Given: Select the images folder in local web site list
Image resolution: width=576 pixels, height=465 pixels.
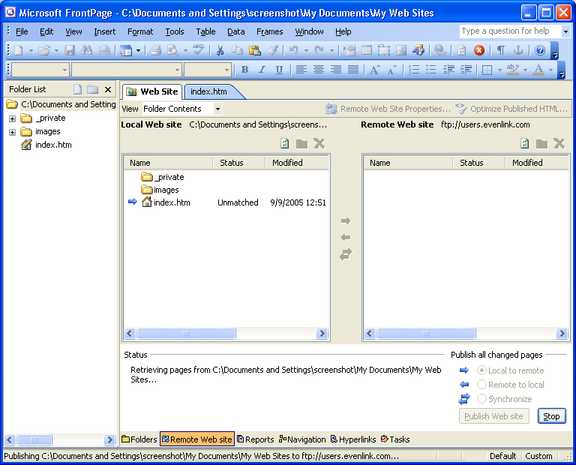Looking at the screenshot, I should (160, 190).
